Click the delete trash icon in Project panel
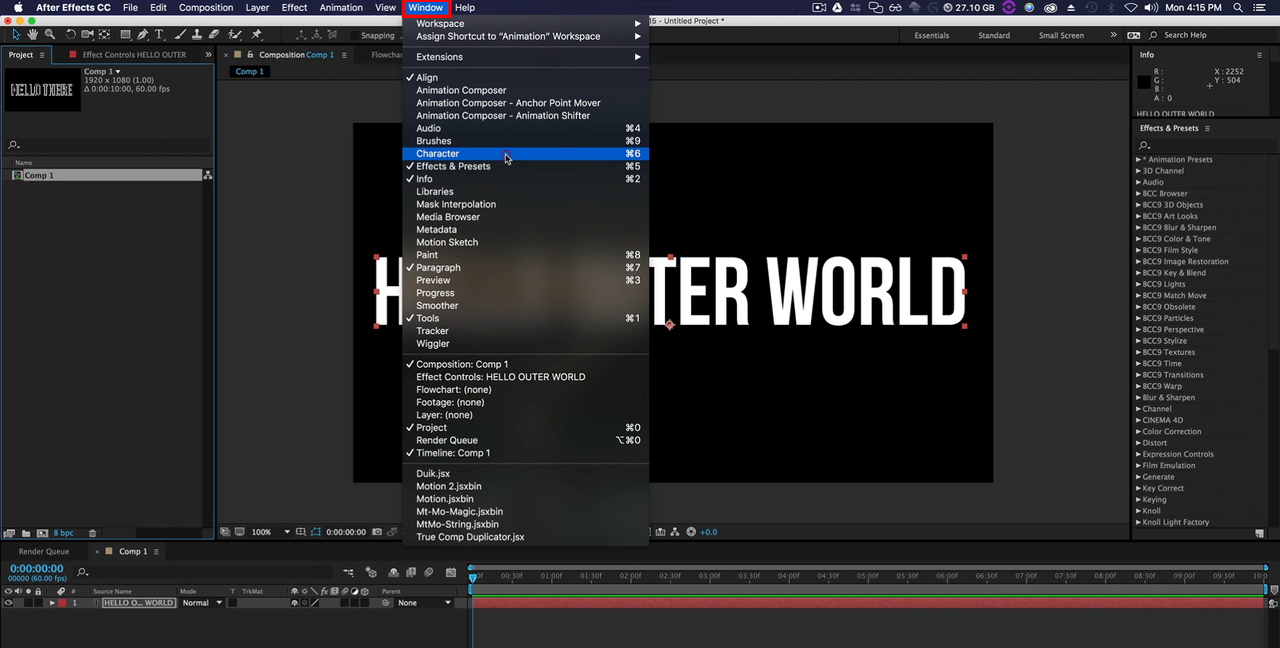1280x648 pixels. point(93,533)
